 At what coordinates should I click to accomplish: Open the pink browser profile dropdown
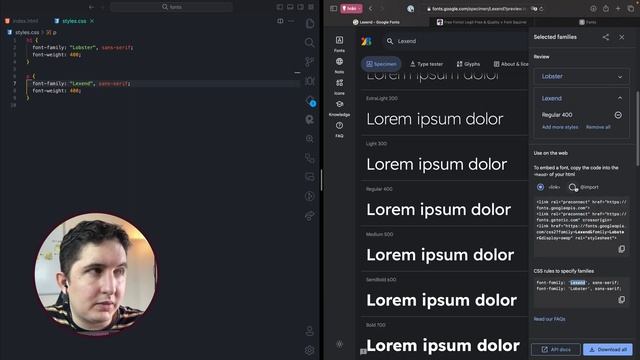click(351, 8)
